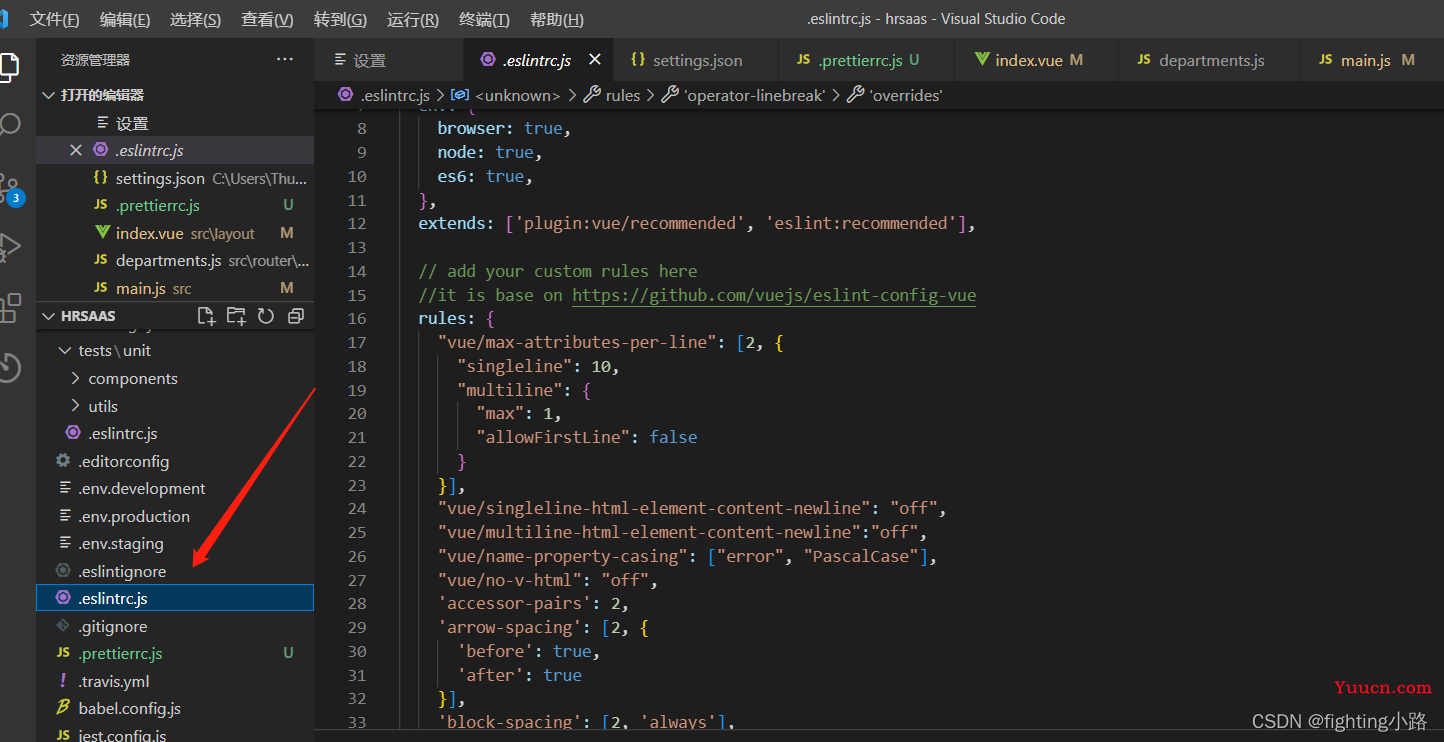The image size is (1444, 742).
Task: Click the 'arrow-spacing' rule text
Action: point(510,627)
